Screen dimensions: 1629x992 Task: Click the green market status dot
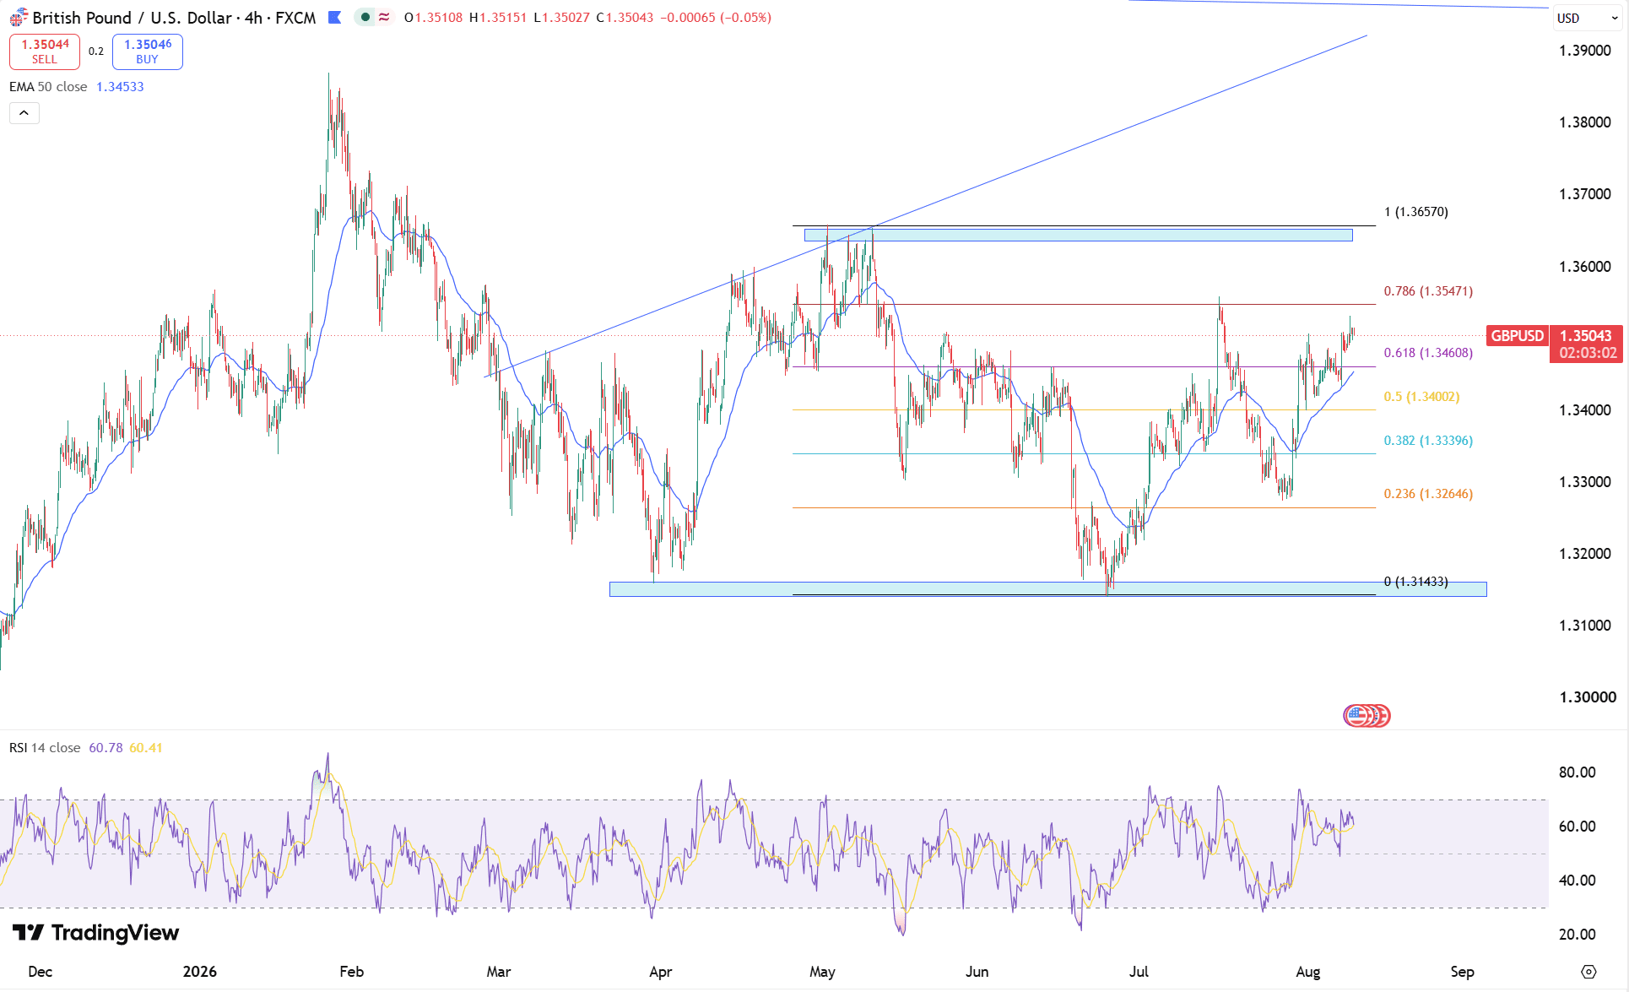coord(365,17)
